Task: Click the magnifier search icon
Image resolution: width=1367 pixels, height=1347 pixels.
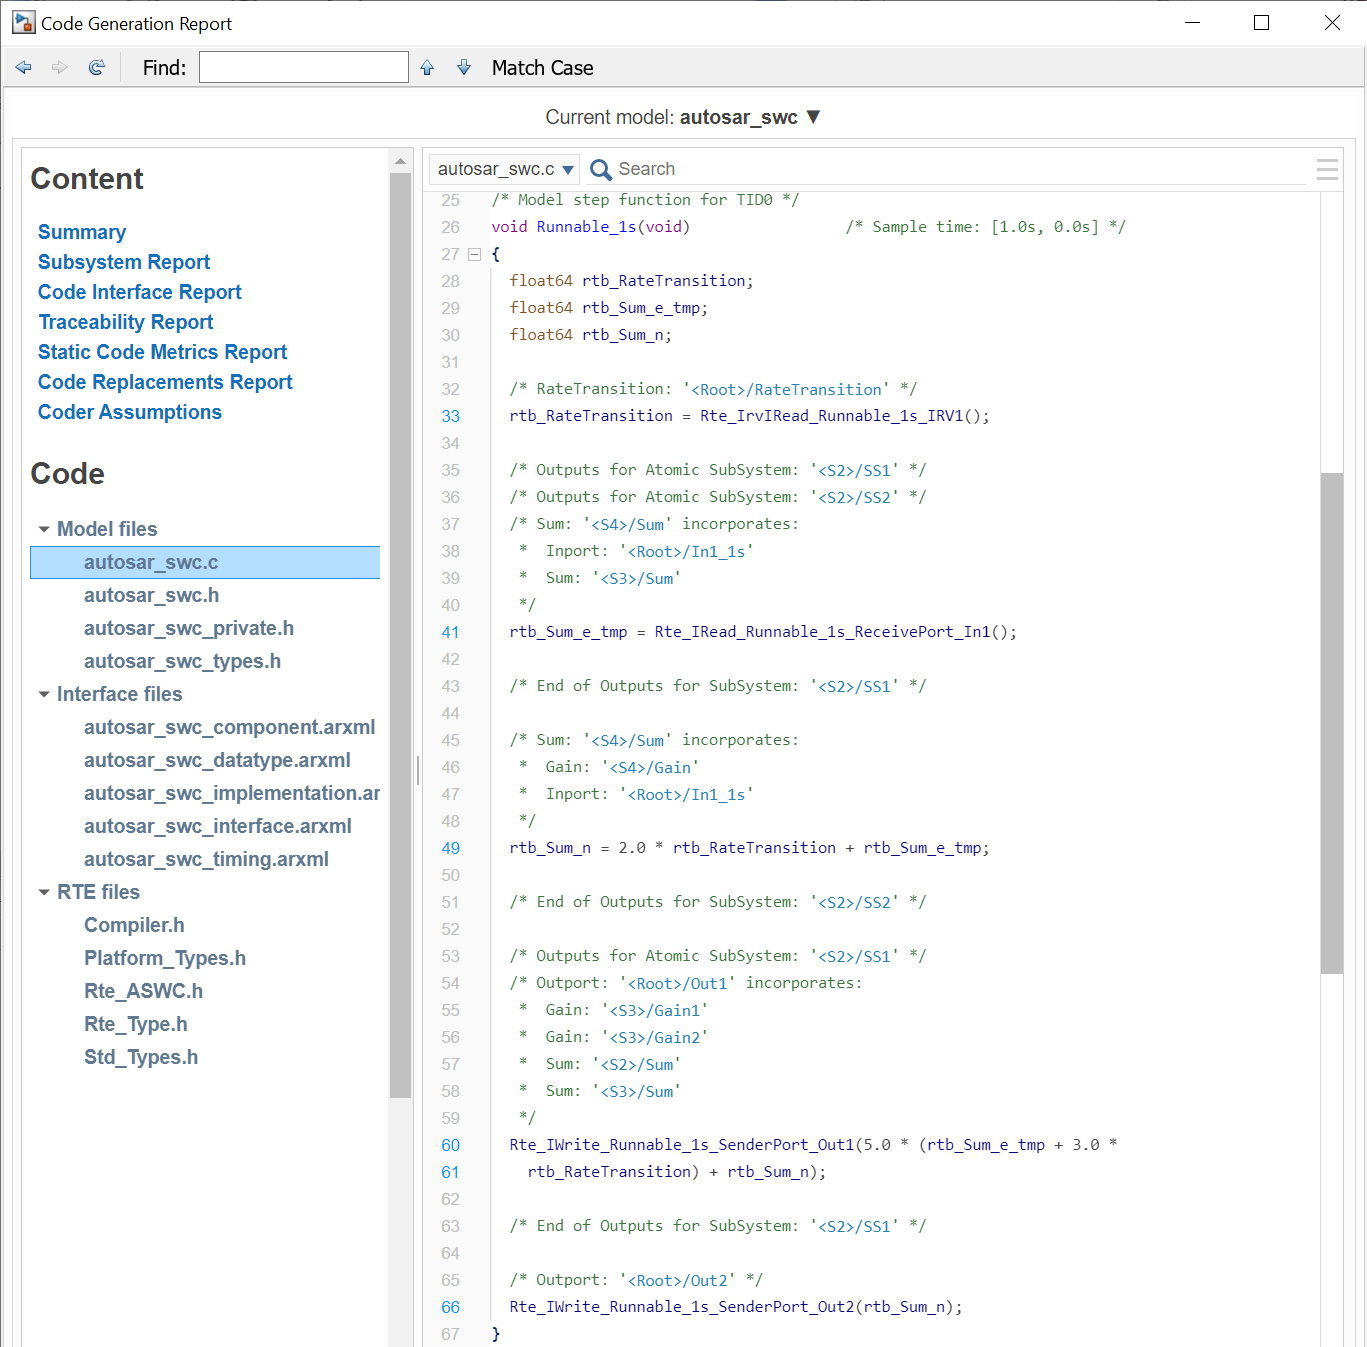Action: (601, 169)
